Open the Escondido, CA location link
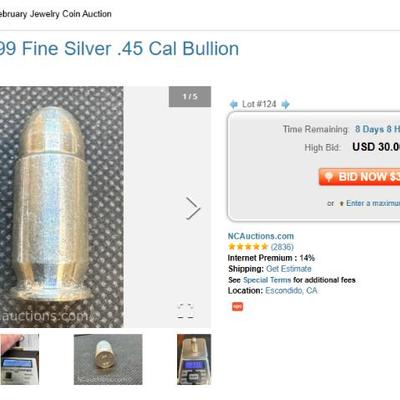 point(291,291)
